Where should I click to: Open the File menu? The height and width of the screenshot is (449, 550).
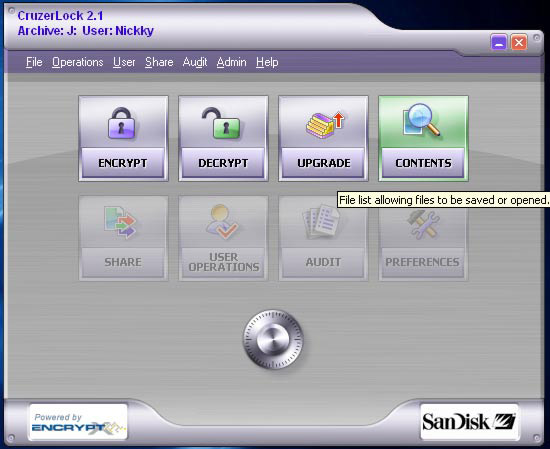coord(34,62)
